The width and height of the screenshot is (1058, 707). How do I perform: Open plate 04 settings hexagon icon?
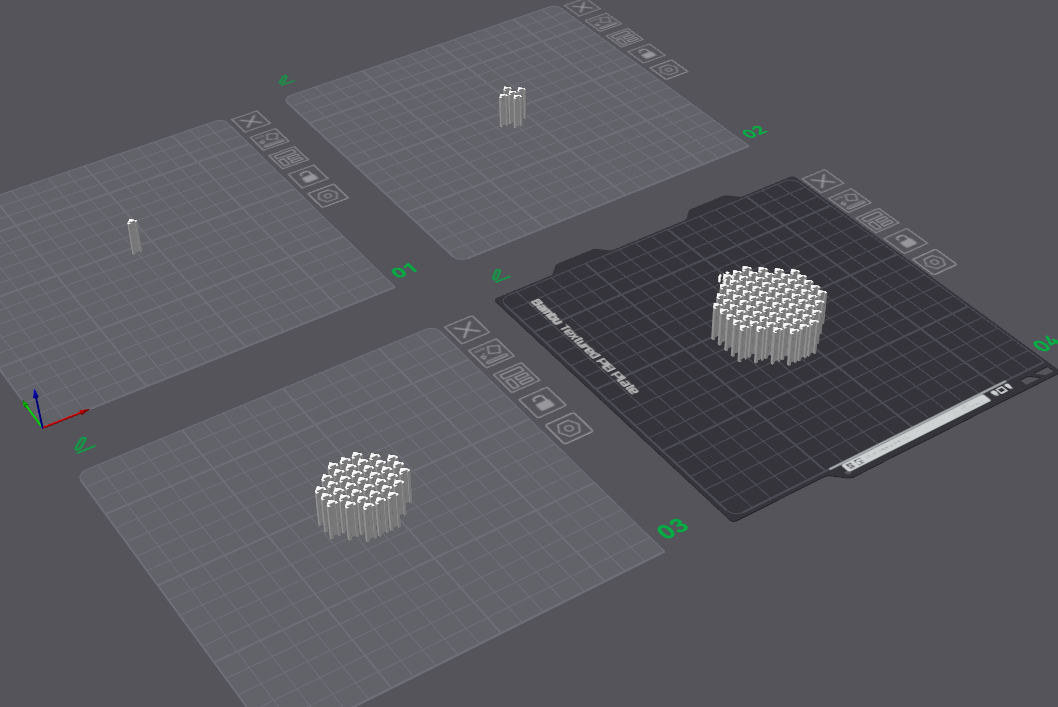click(935, 261)
